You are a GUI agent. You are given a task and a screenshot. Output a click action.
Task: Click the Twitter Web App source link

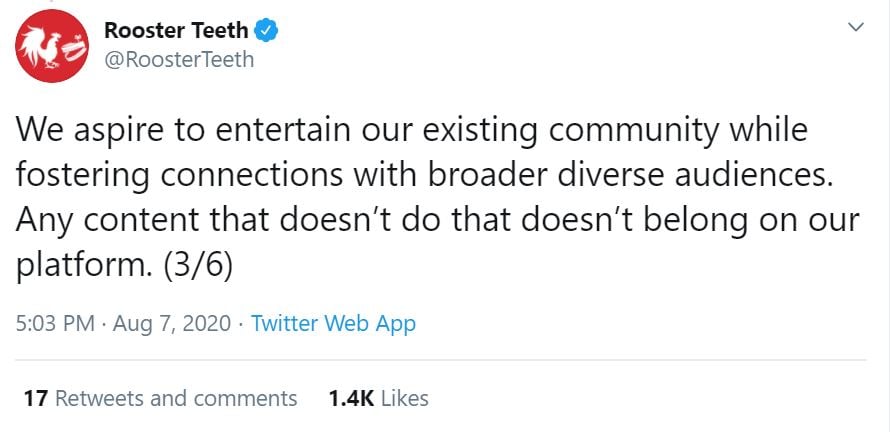333,323
